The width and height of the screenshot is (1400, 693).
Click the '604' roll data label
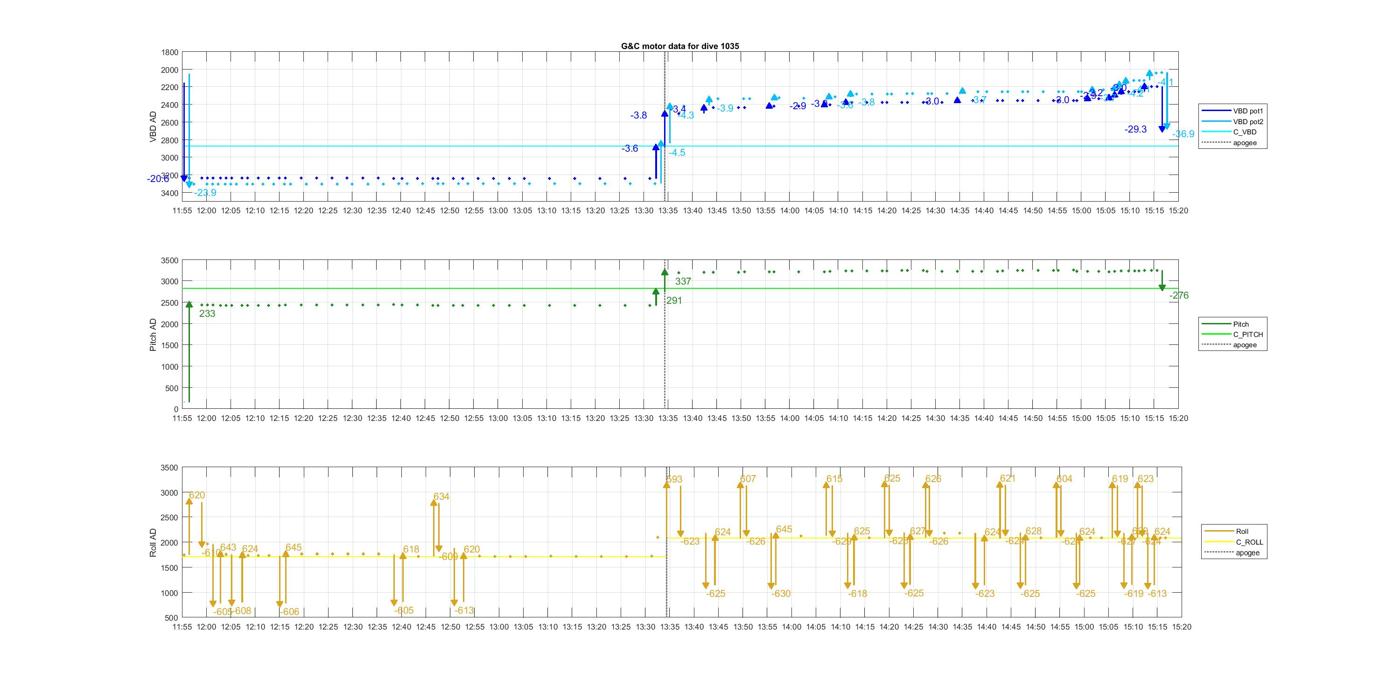click(1064, 479)
